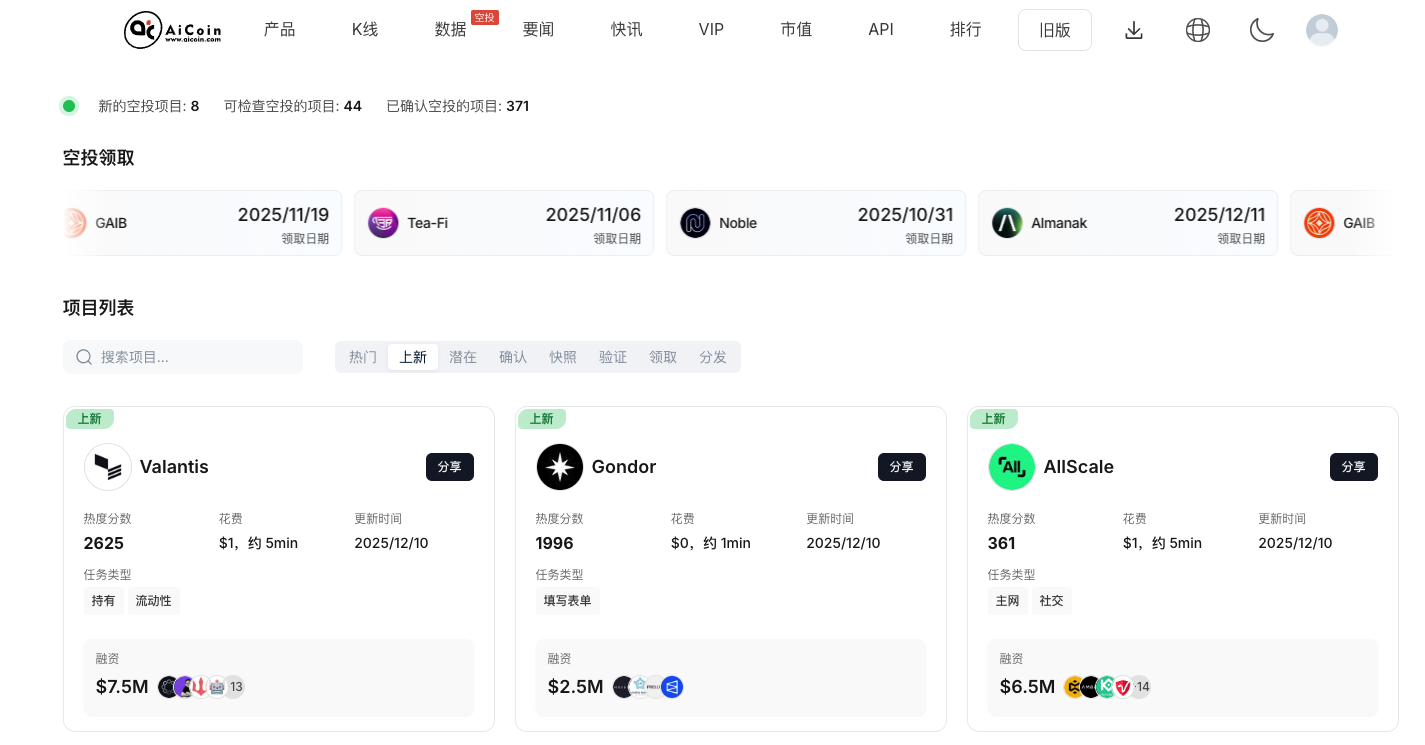
Task: Open the VIP menu item
Action: tap(710, 29)
